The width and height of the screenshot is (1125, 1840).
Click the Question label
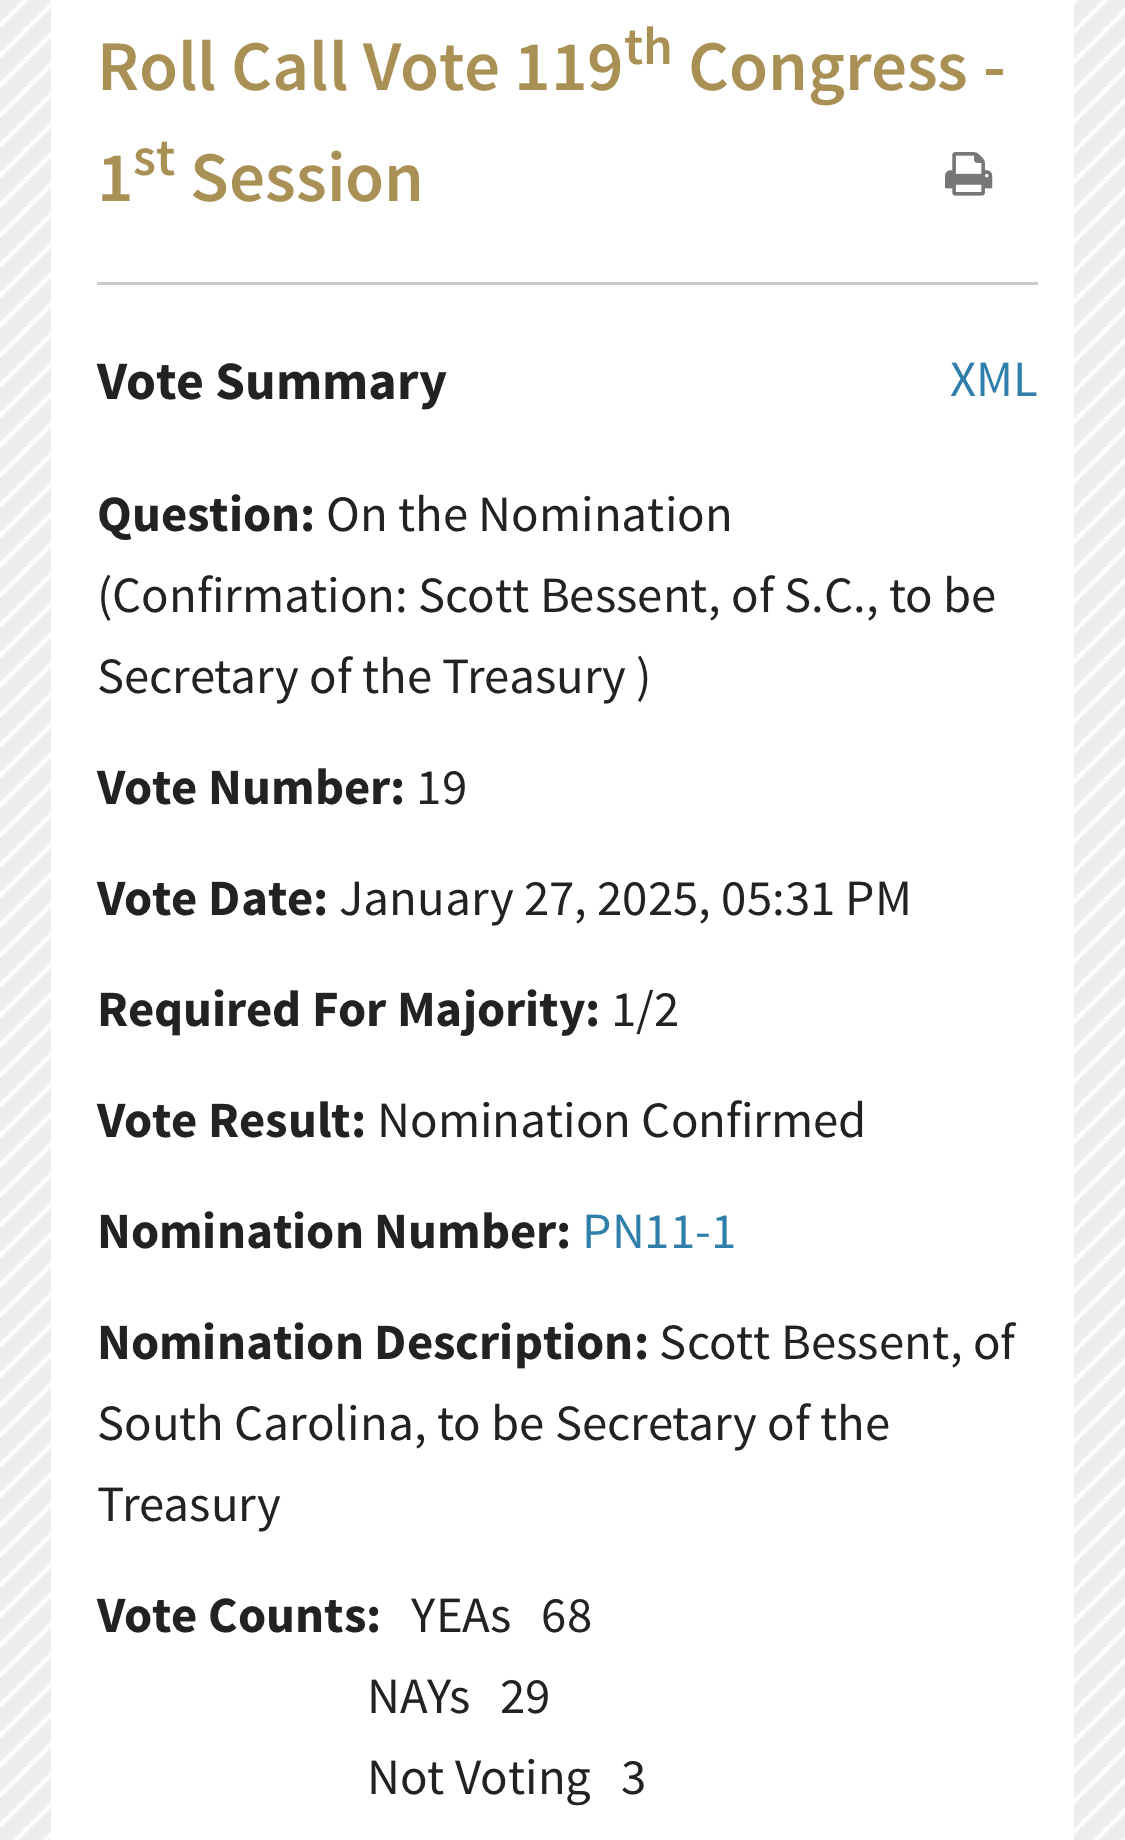pos(206,515)
